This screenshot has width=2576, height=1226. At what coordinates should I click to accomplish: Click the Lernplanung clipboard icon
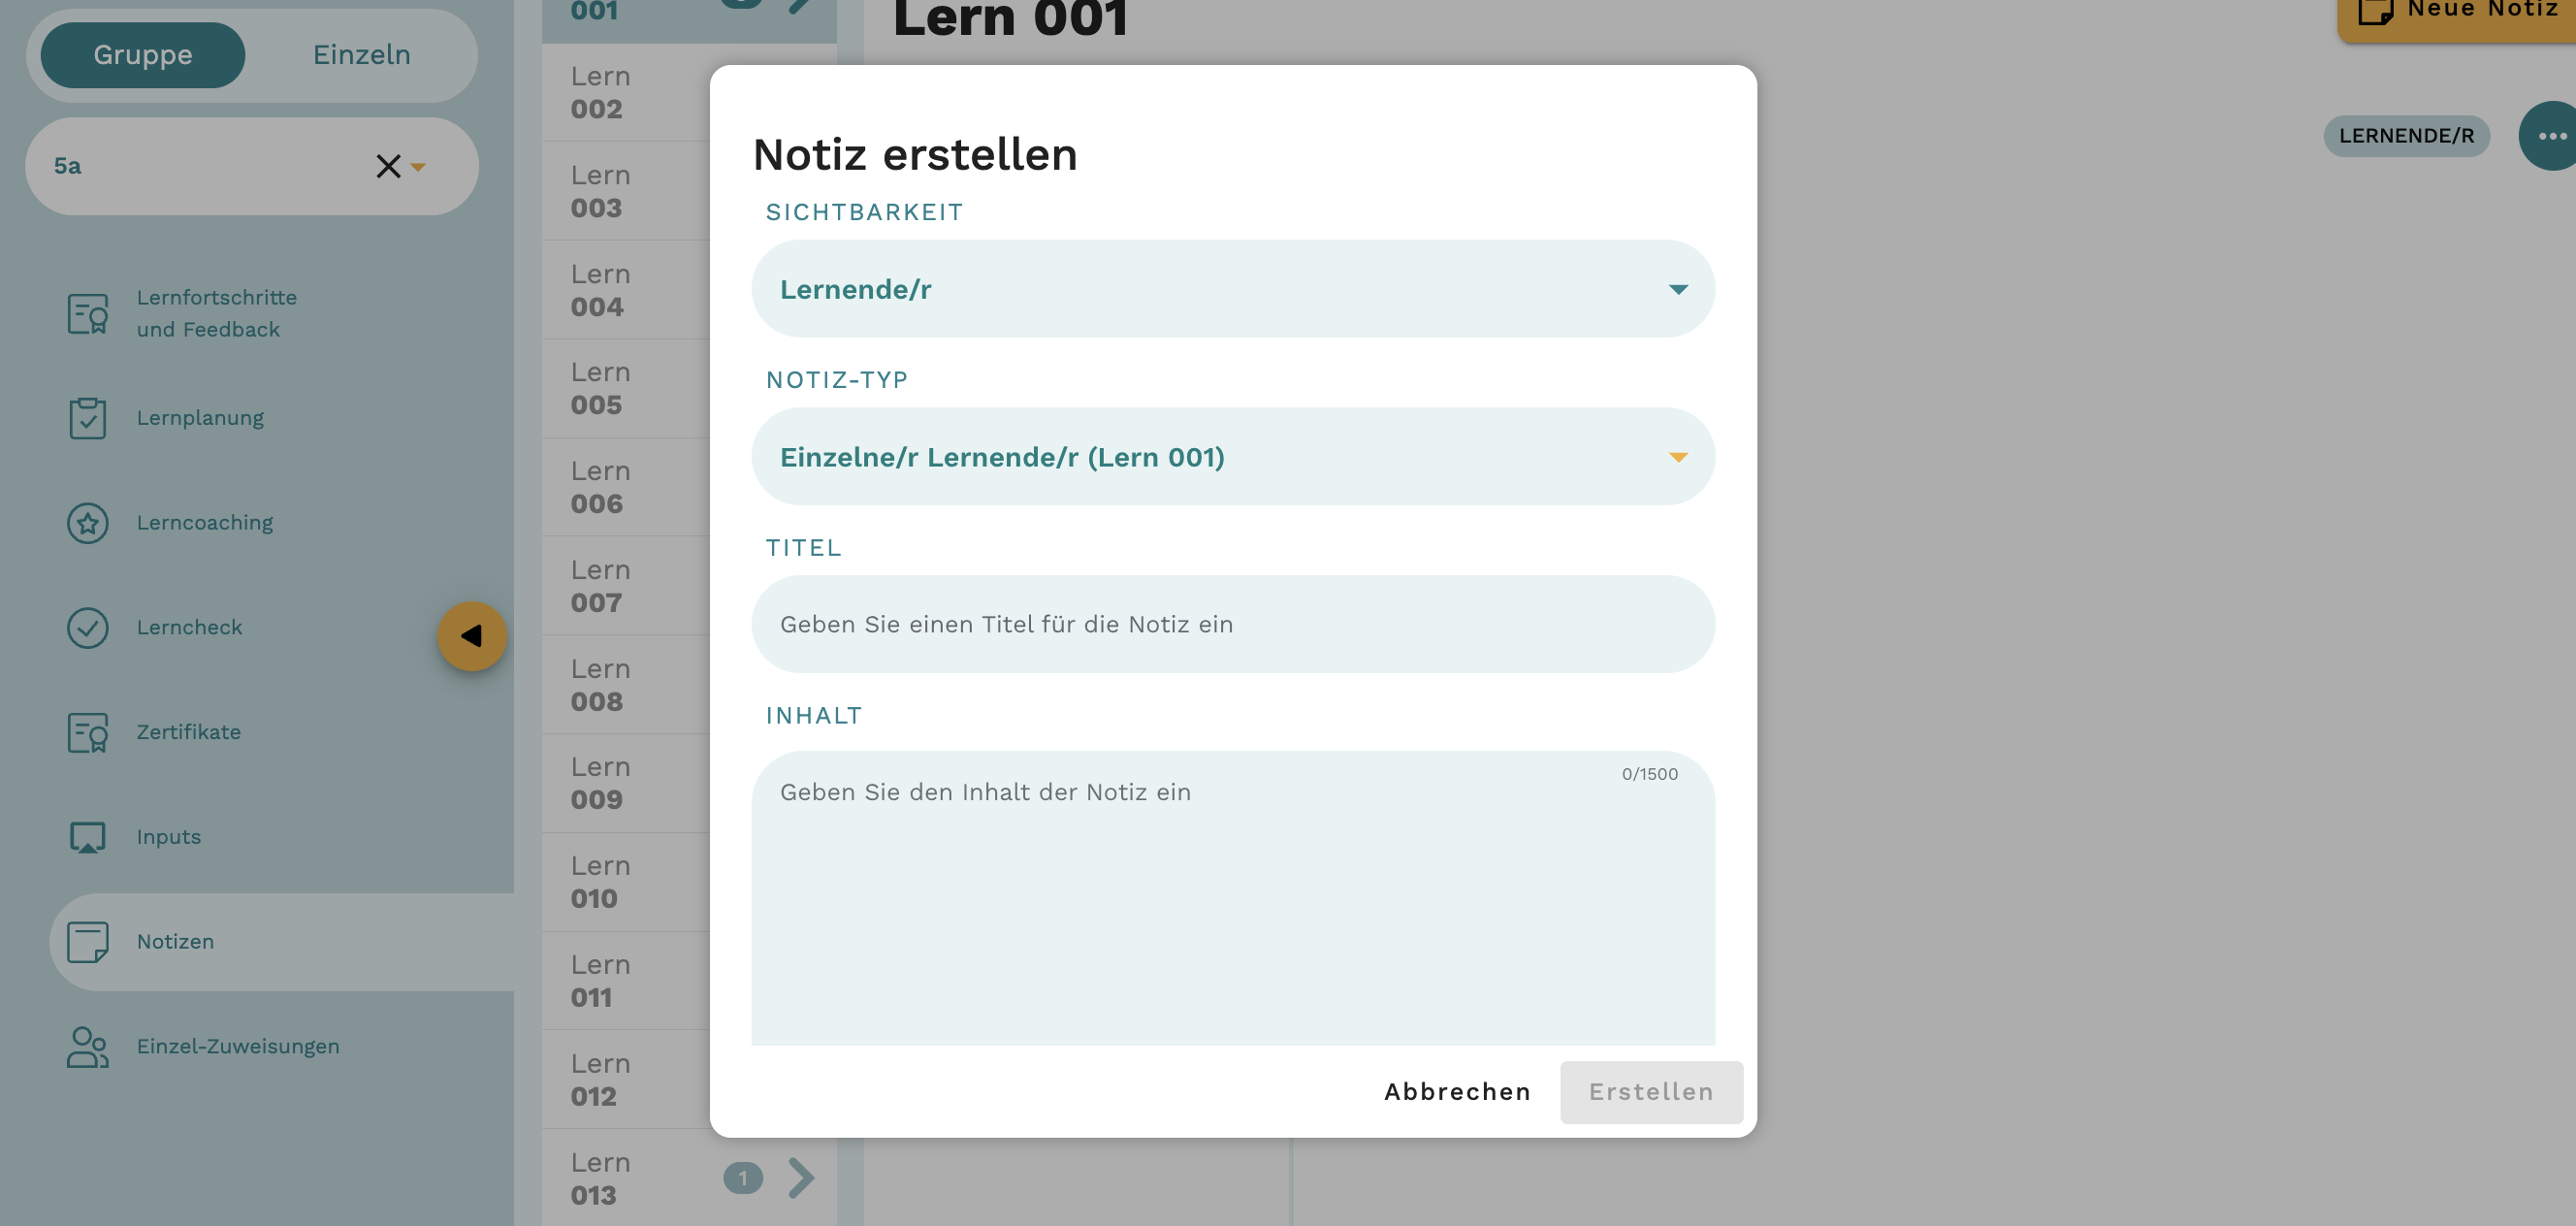point(88,418)
